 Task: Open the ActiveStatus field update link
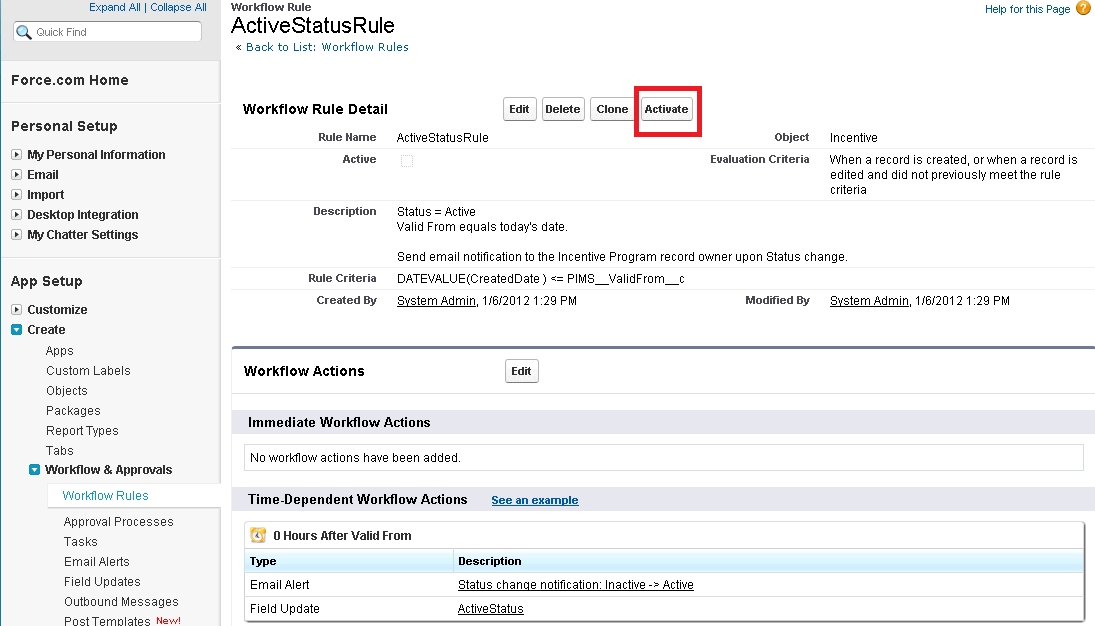490,609
